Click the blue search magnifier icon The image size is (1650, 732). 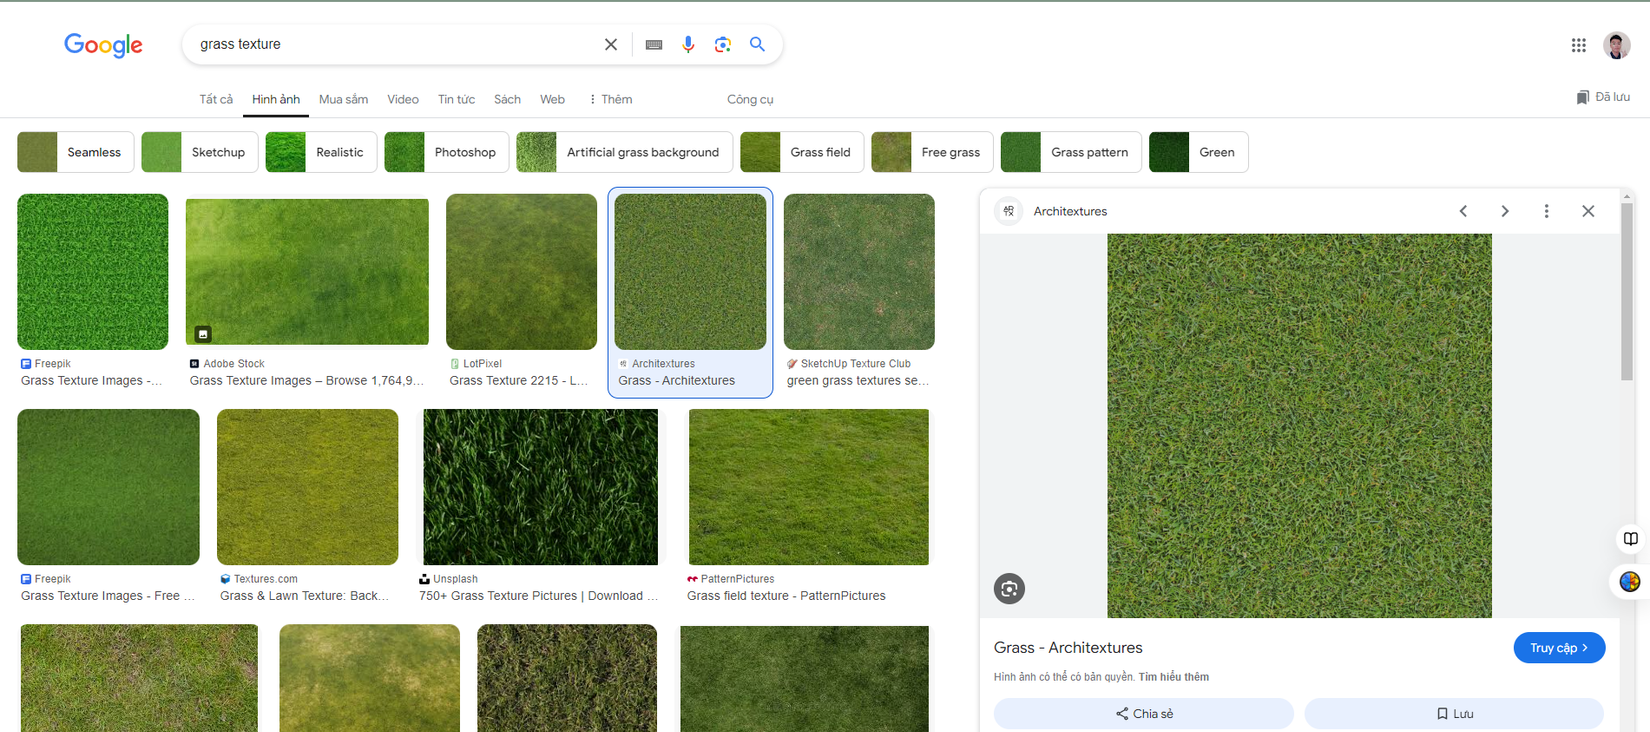pyautogui.click(x=757, y=44)
